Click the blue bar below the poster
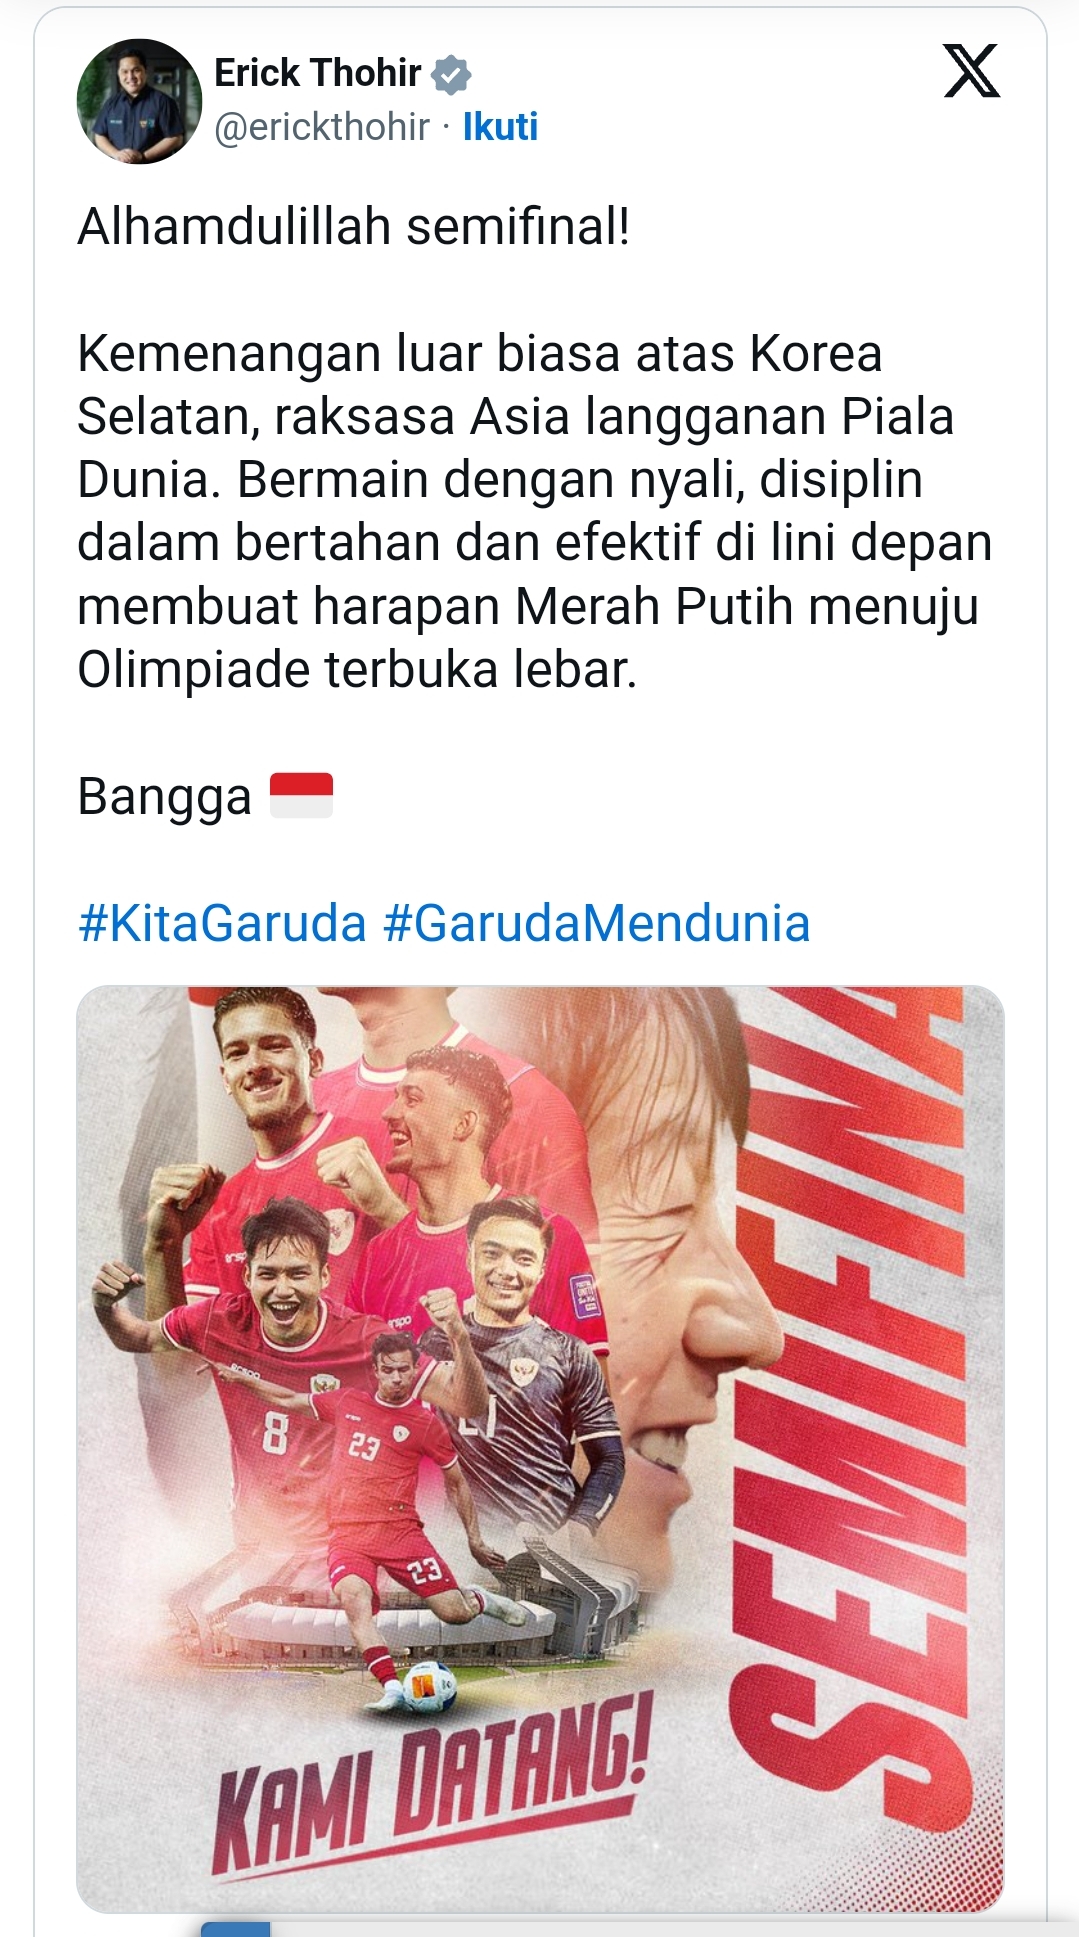1079x1937 pixels. [x=236, y=1929]
